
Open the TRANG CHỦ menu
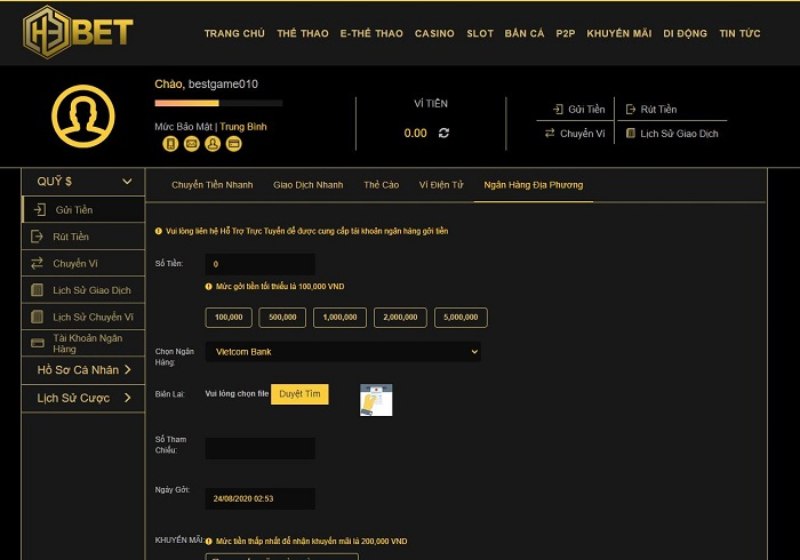tap(234, 34)
